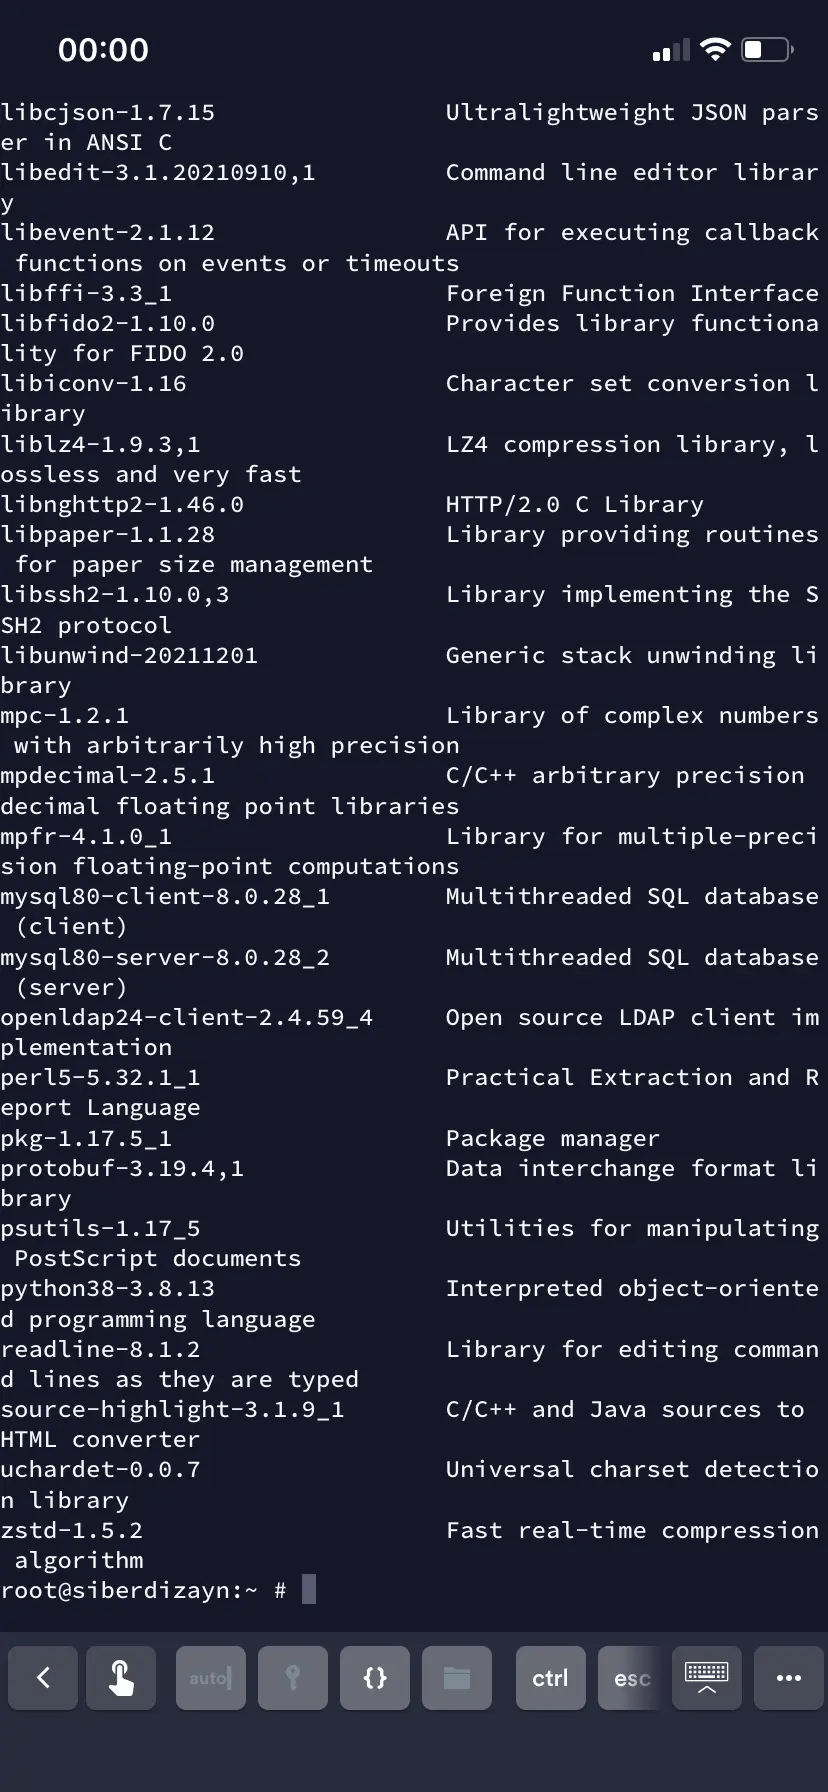Tap the battery indicator in status bar
The image size is (828, 1792).
[767, 50]
